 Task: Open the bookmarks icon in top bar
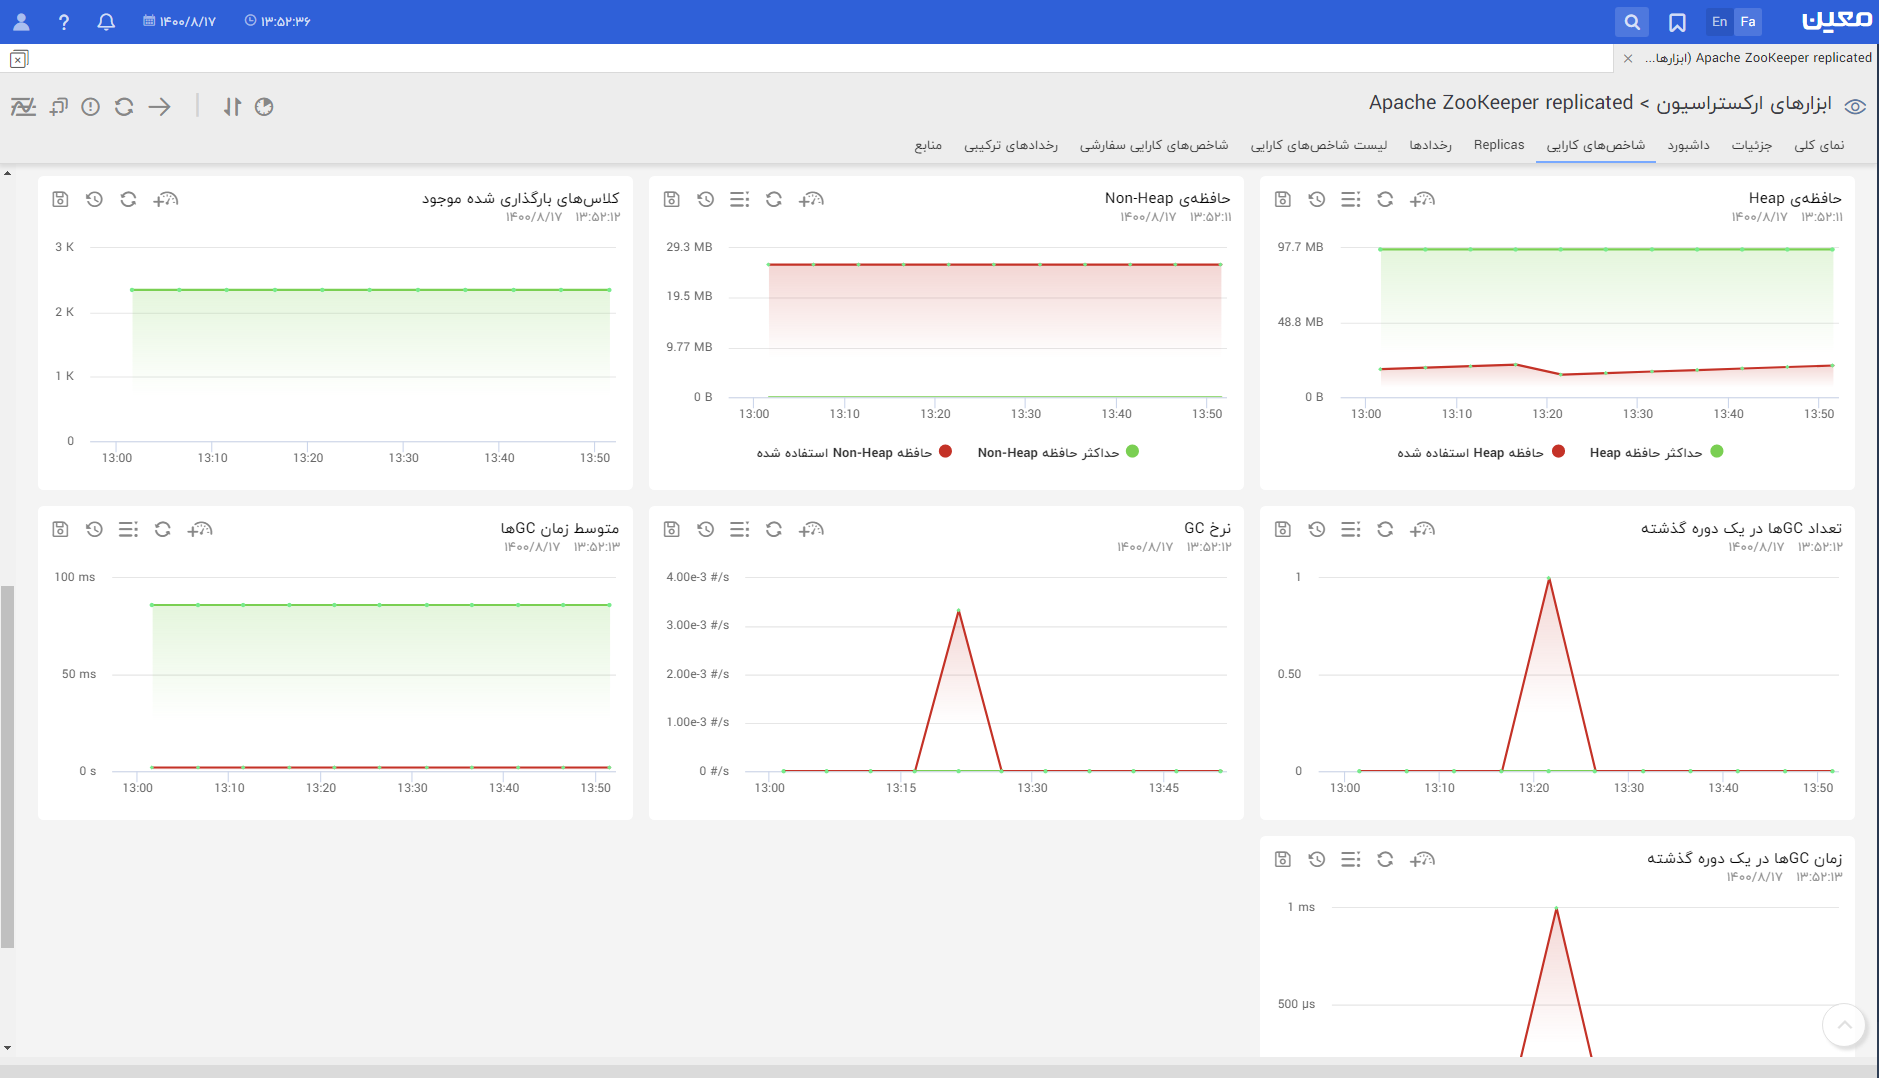[x=1677, y=21]
